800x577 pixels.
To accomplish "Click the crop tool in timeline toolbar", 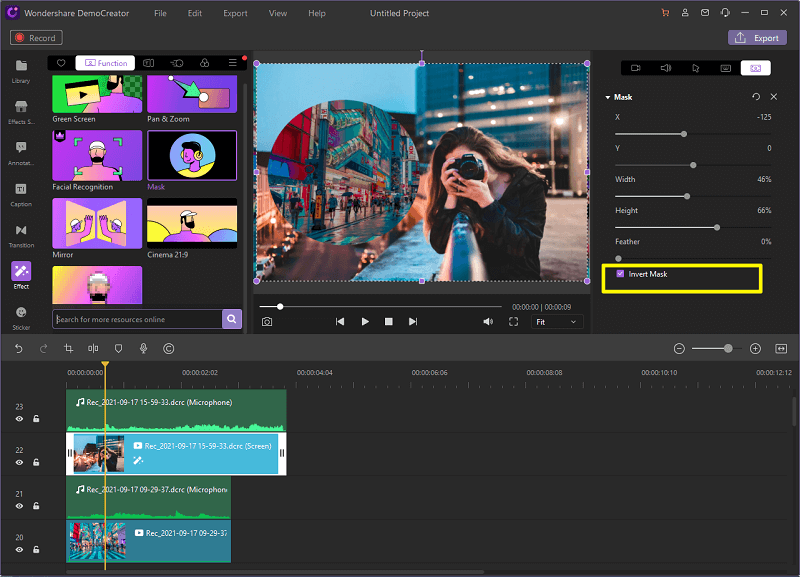I will [x=69, y=348].
